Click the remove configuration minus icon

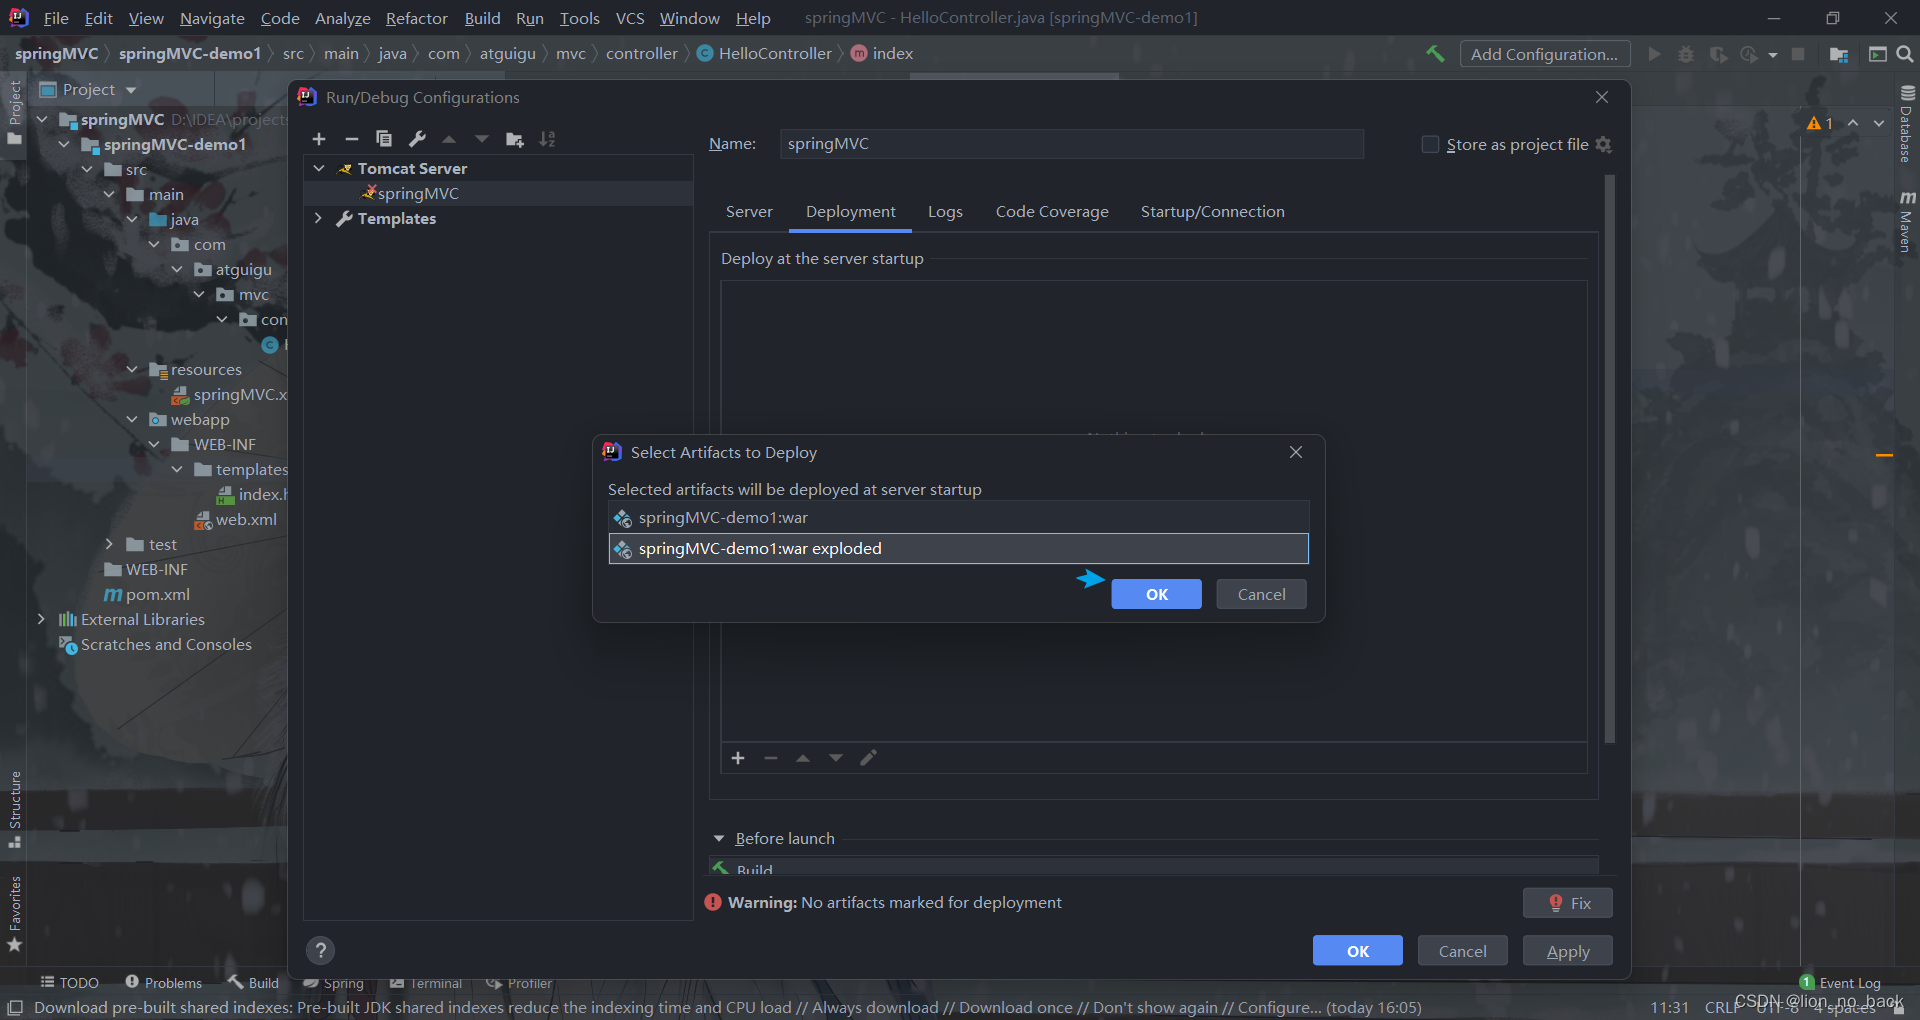pos(351,139)
